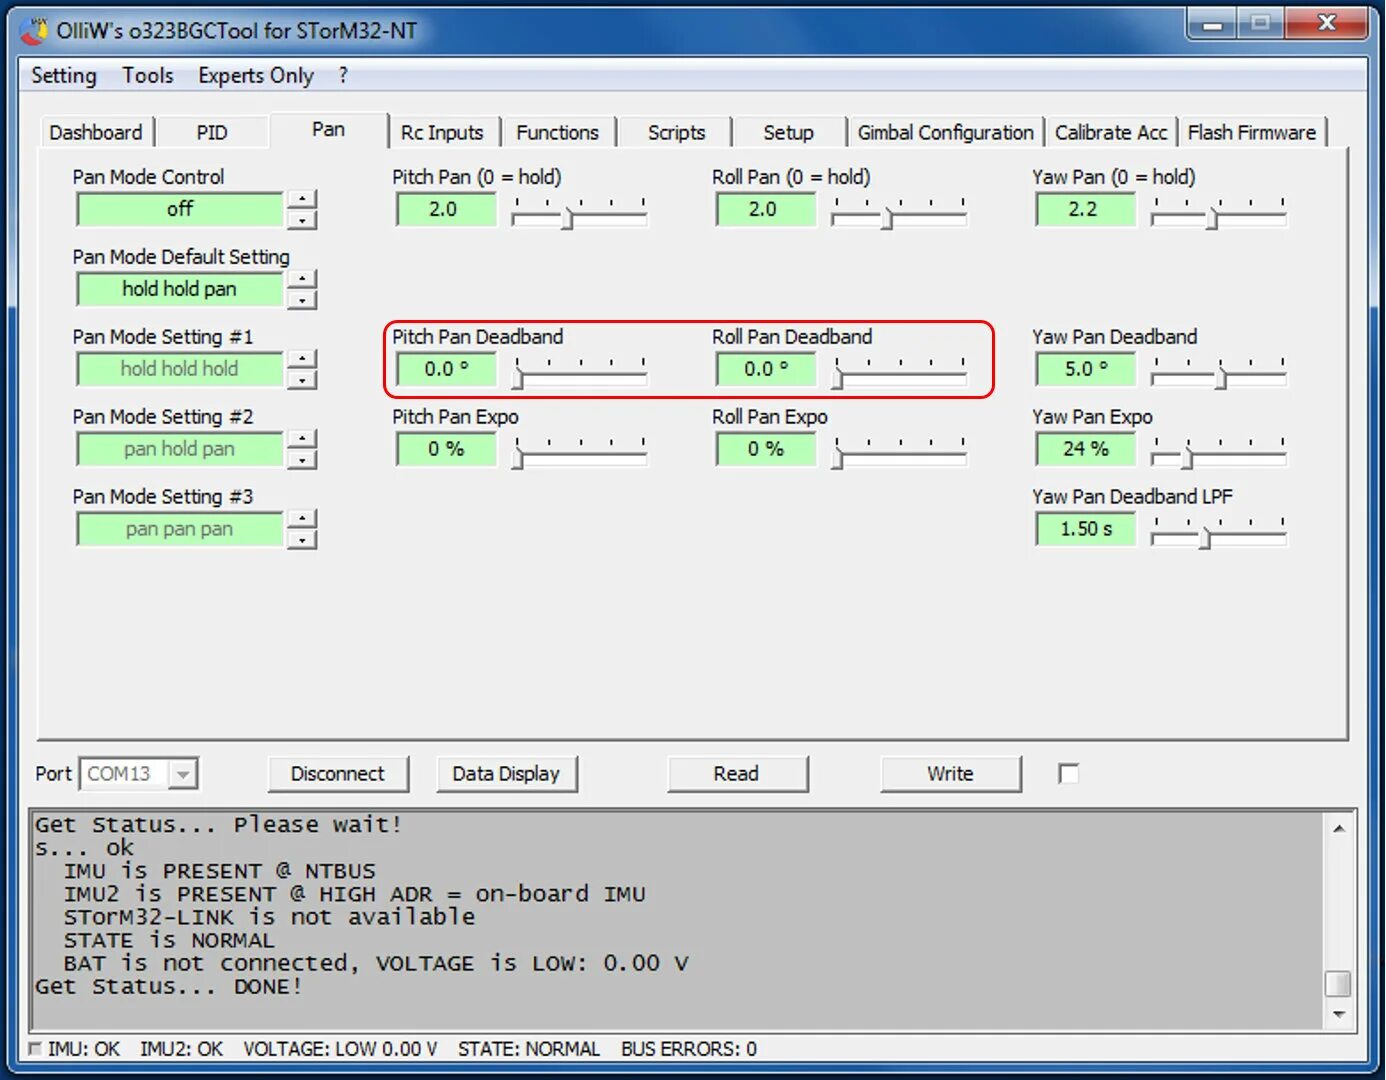Click the o323BGCTool app icon in title bar
The width and height of the screenshot is (1386, 1080).
point(34,31)
